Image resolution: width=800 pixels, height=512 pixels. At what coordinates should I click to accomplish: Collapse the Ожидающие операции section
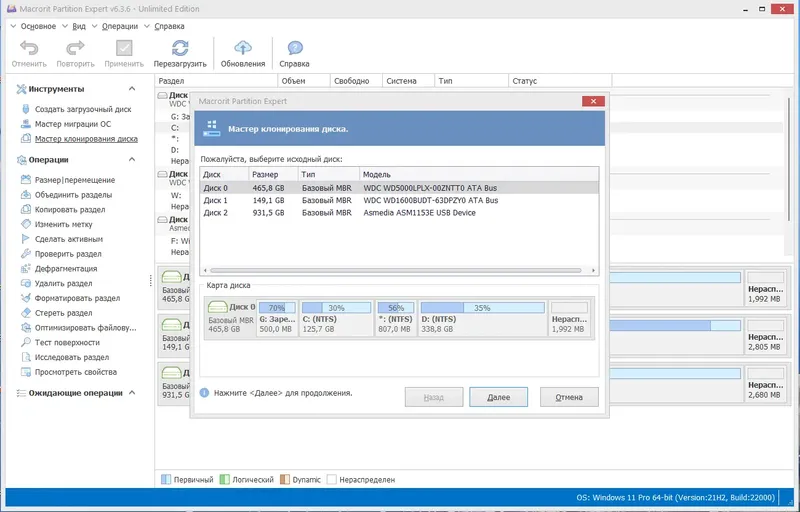pos(132,393)
